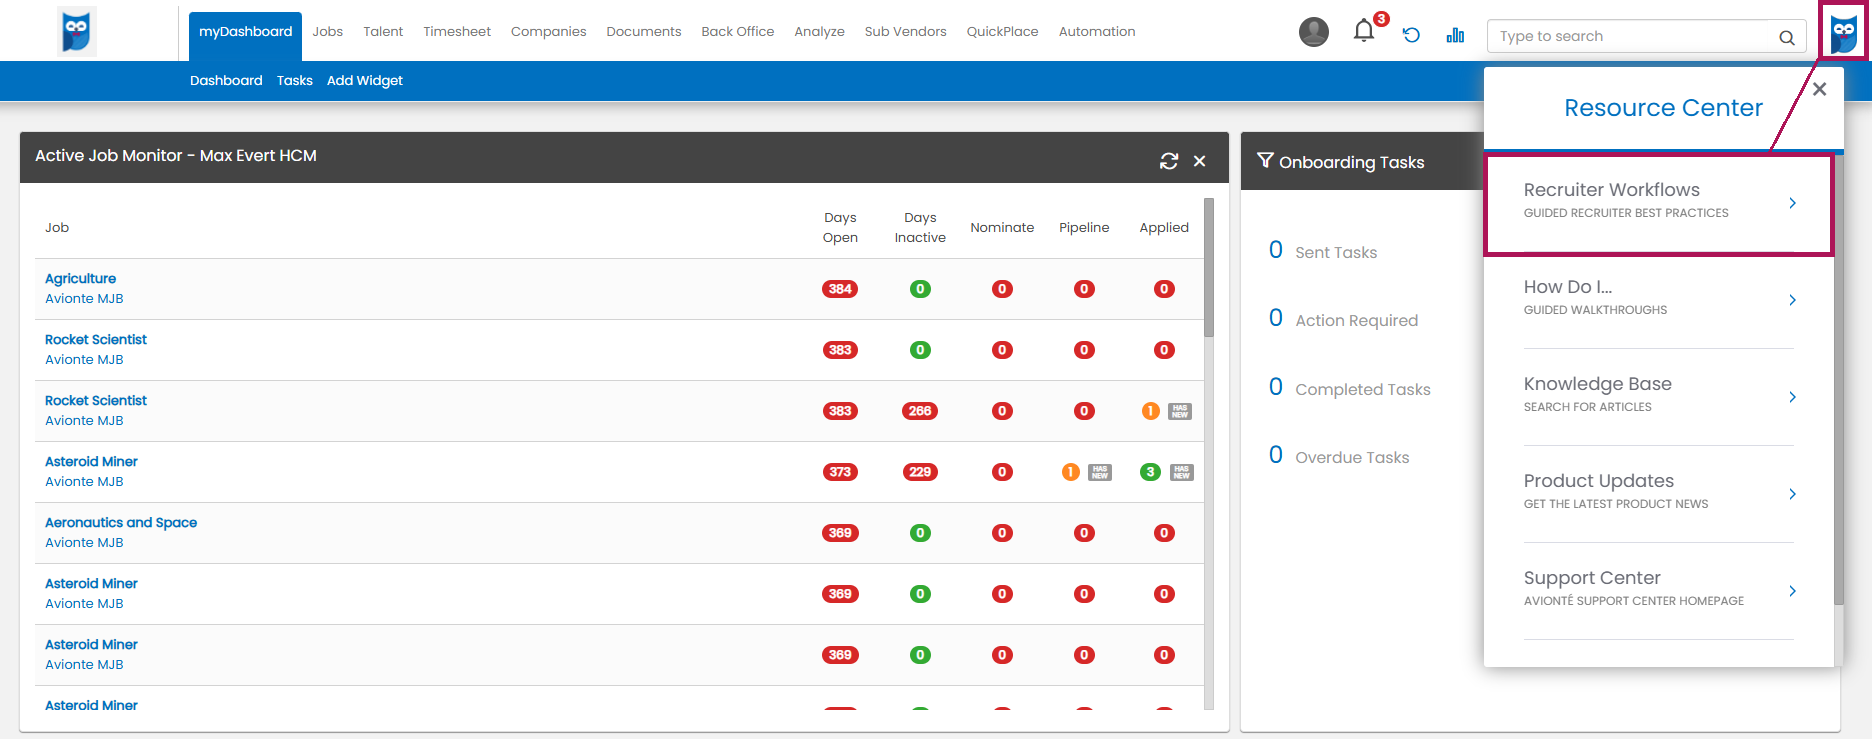Viewport: 1872px width, 739px height.
Task: Open Product Updates chevron
Action: 1791,494
